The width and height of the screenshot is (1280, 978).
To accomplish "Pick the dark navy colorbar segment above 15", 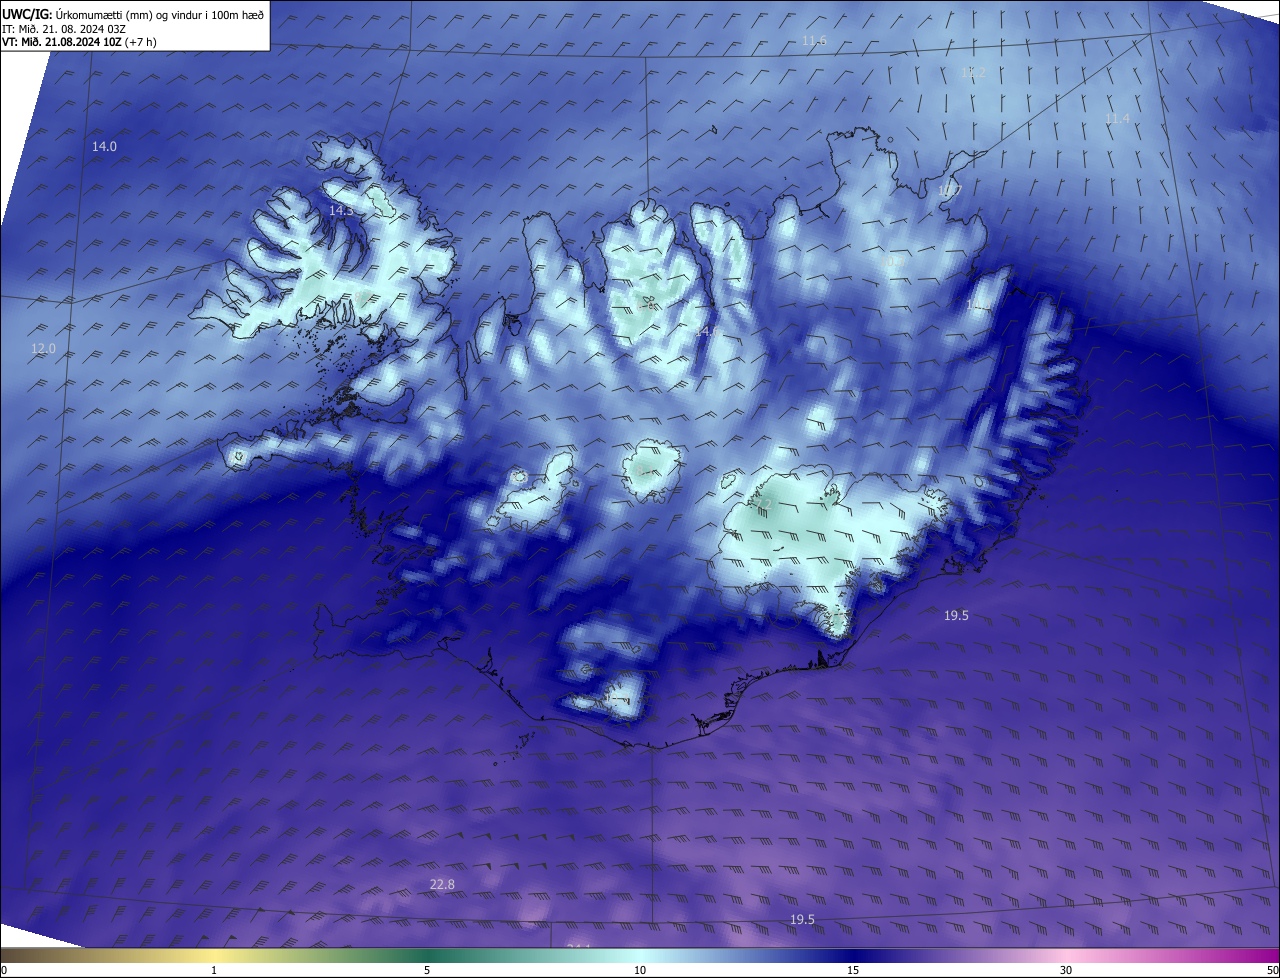I will [853, 955].
